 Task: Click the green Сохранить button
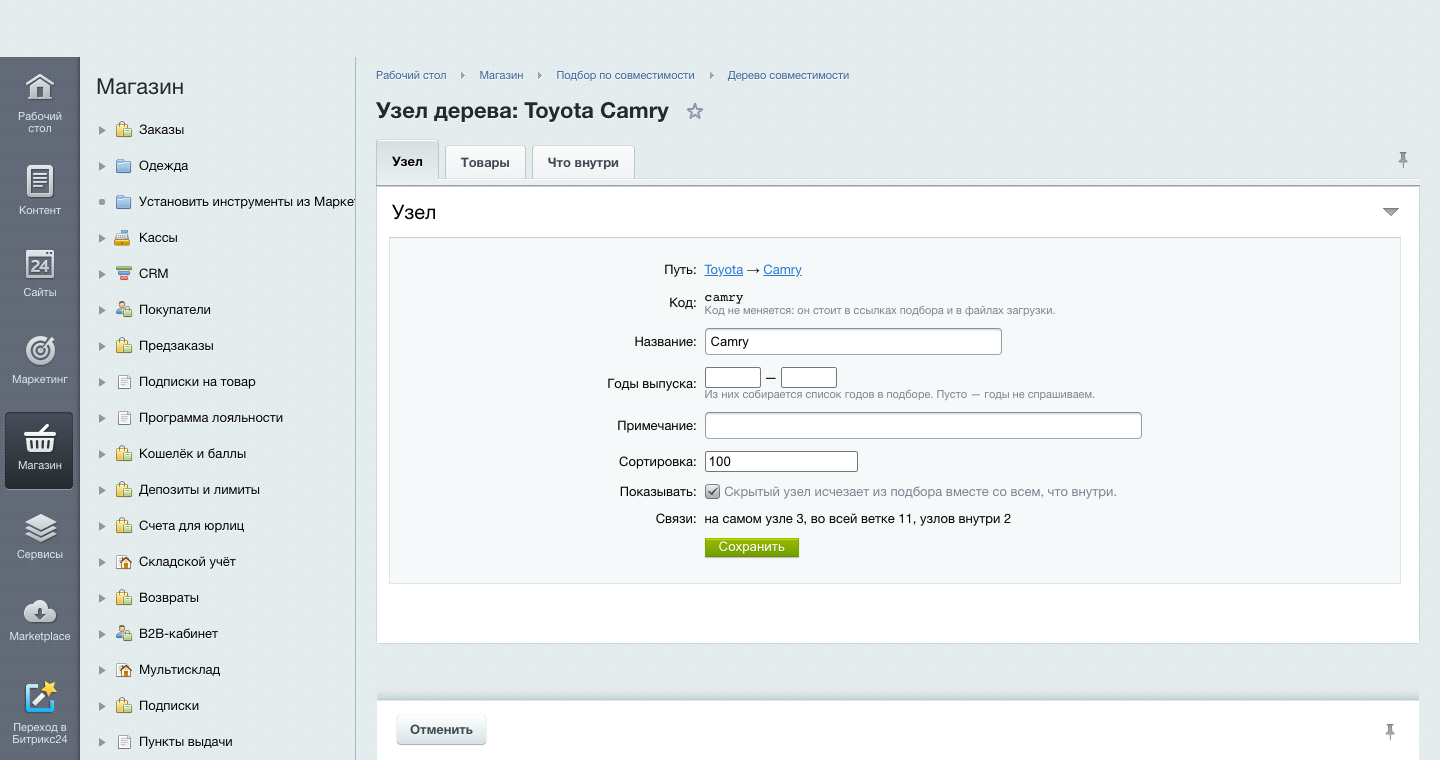(752, 547)
